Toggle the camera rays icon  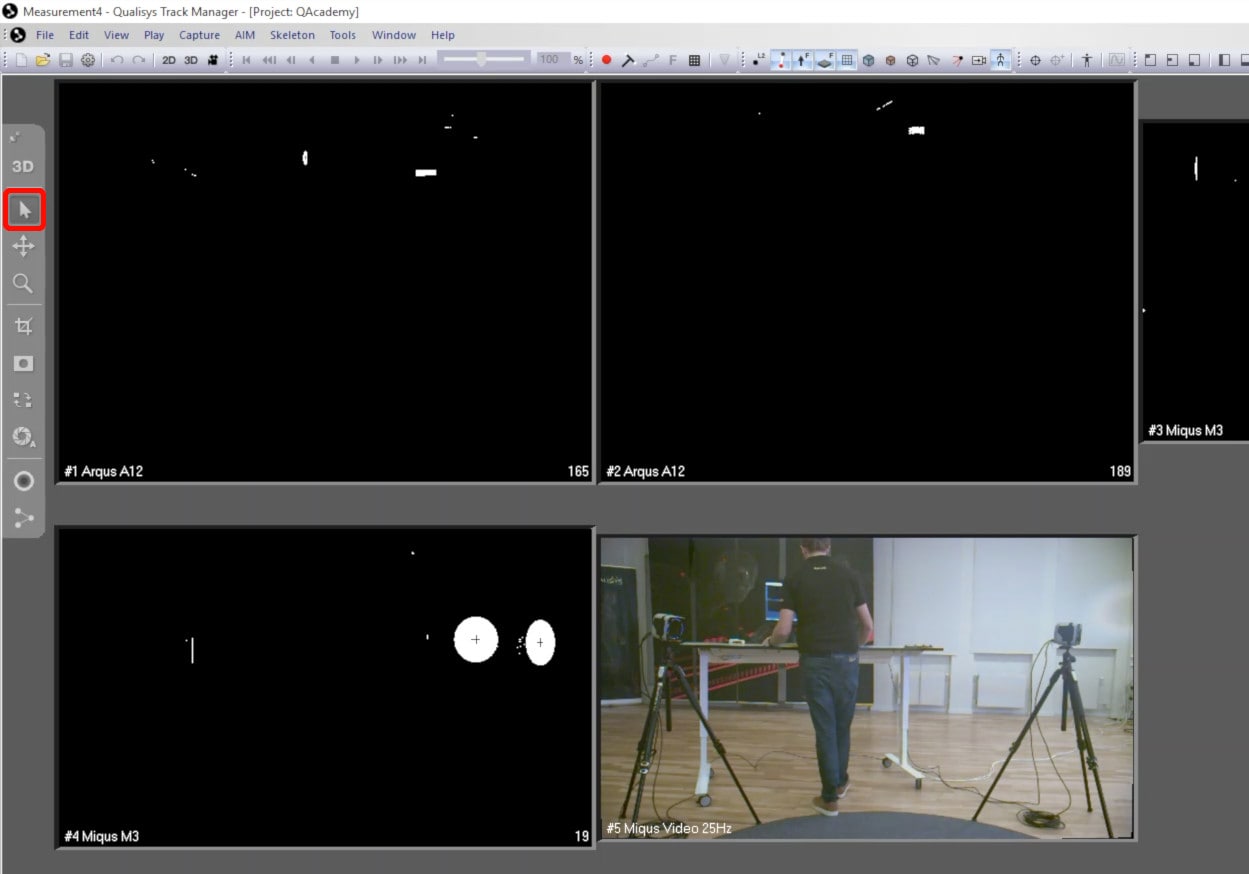coord(957,60)
